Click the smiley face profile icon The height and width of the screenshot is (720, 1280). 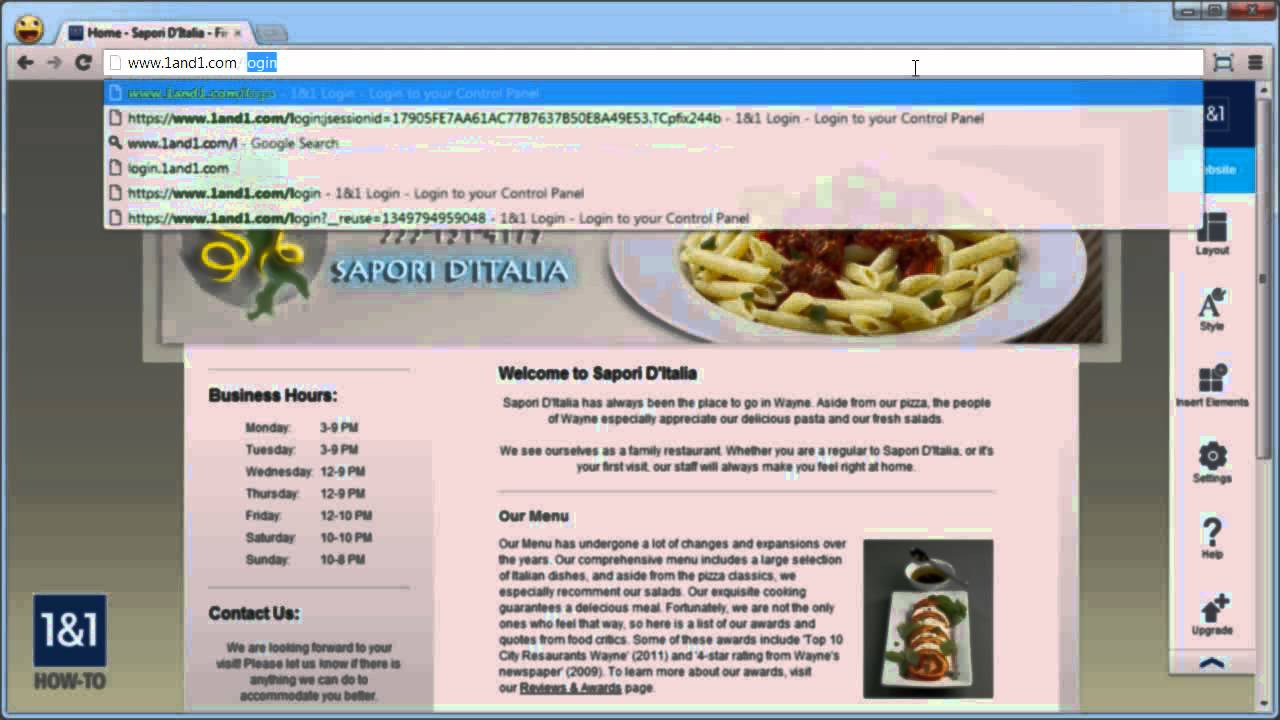click(x=29, y=29)
